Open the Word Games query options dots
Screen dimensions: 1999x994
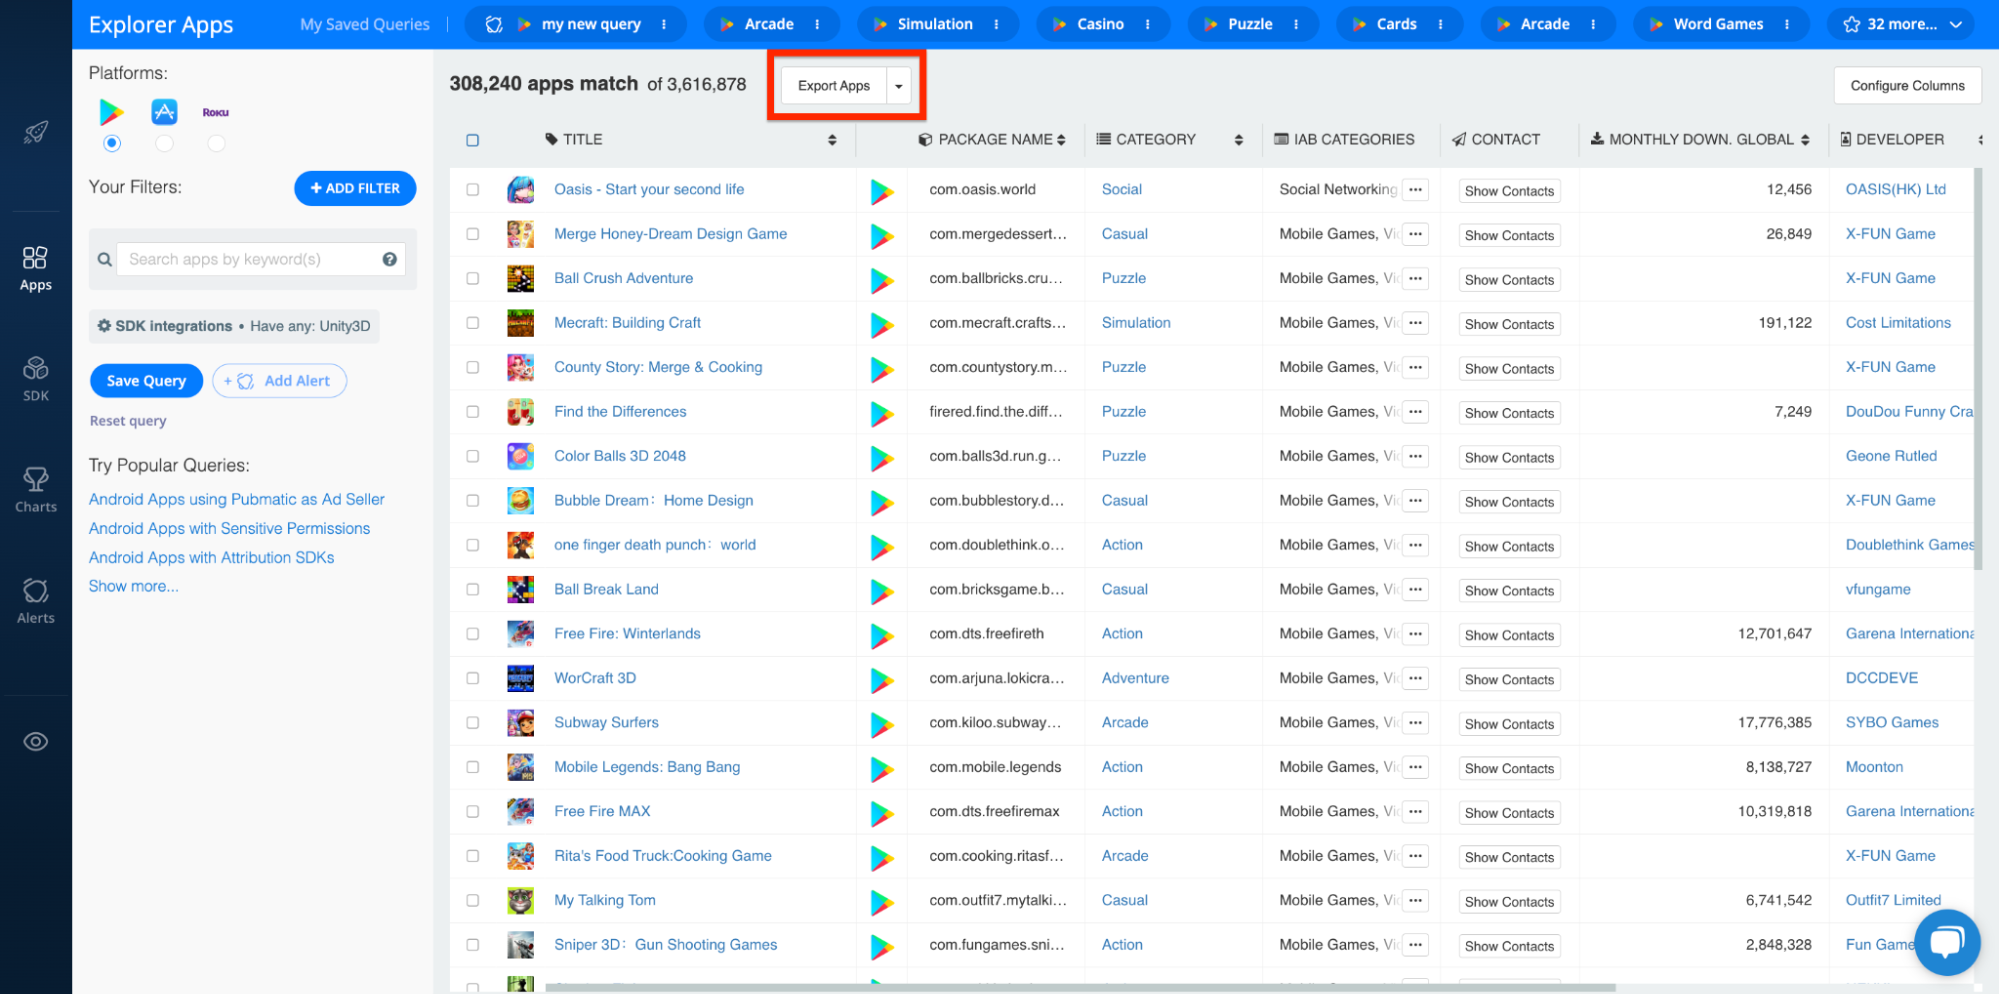point(1786,24)
